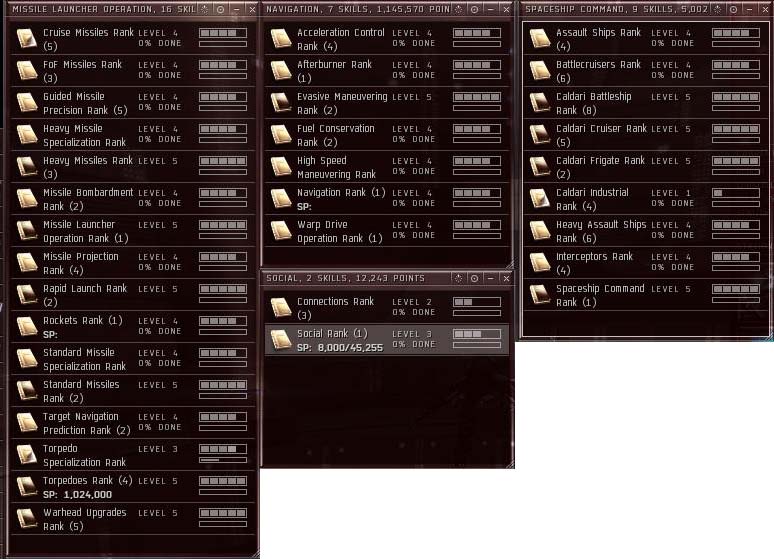This screenshot has width=774, height=559.
Task: Pin the Missile Launcher Operation window
Action: (221, 9)
